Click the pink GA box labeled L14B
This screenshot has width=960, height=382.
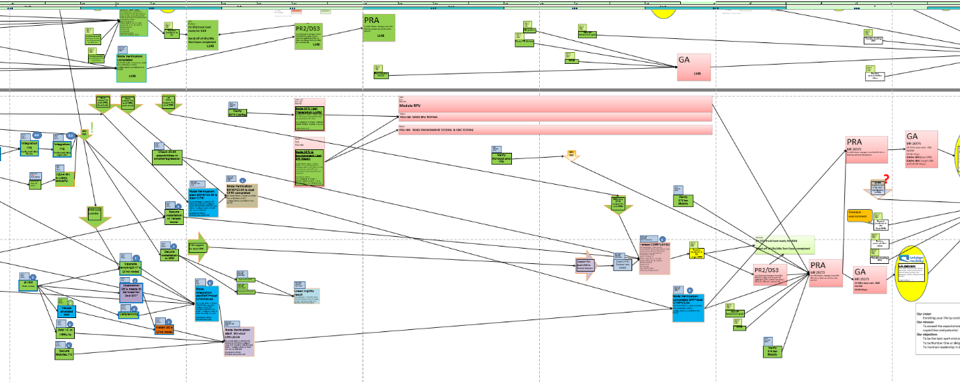tap(694, 67)
